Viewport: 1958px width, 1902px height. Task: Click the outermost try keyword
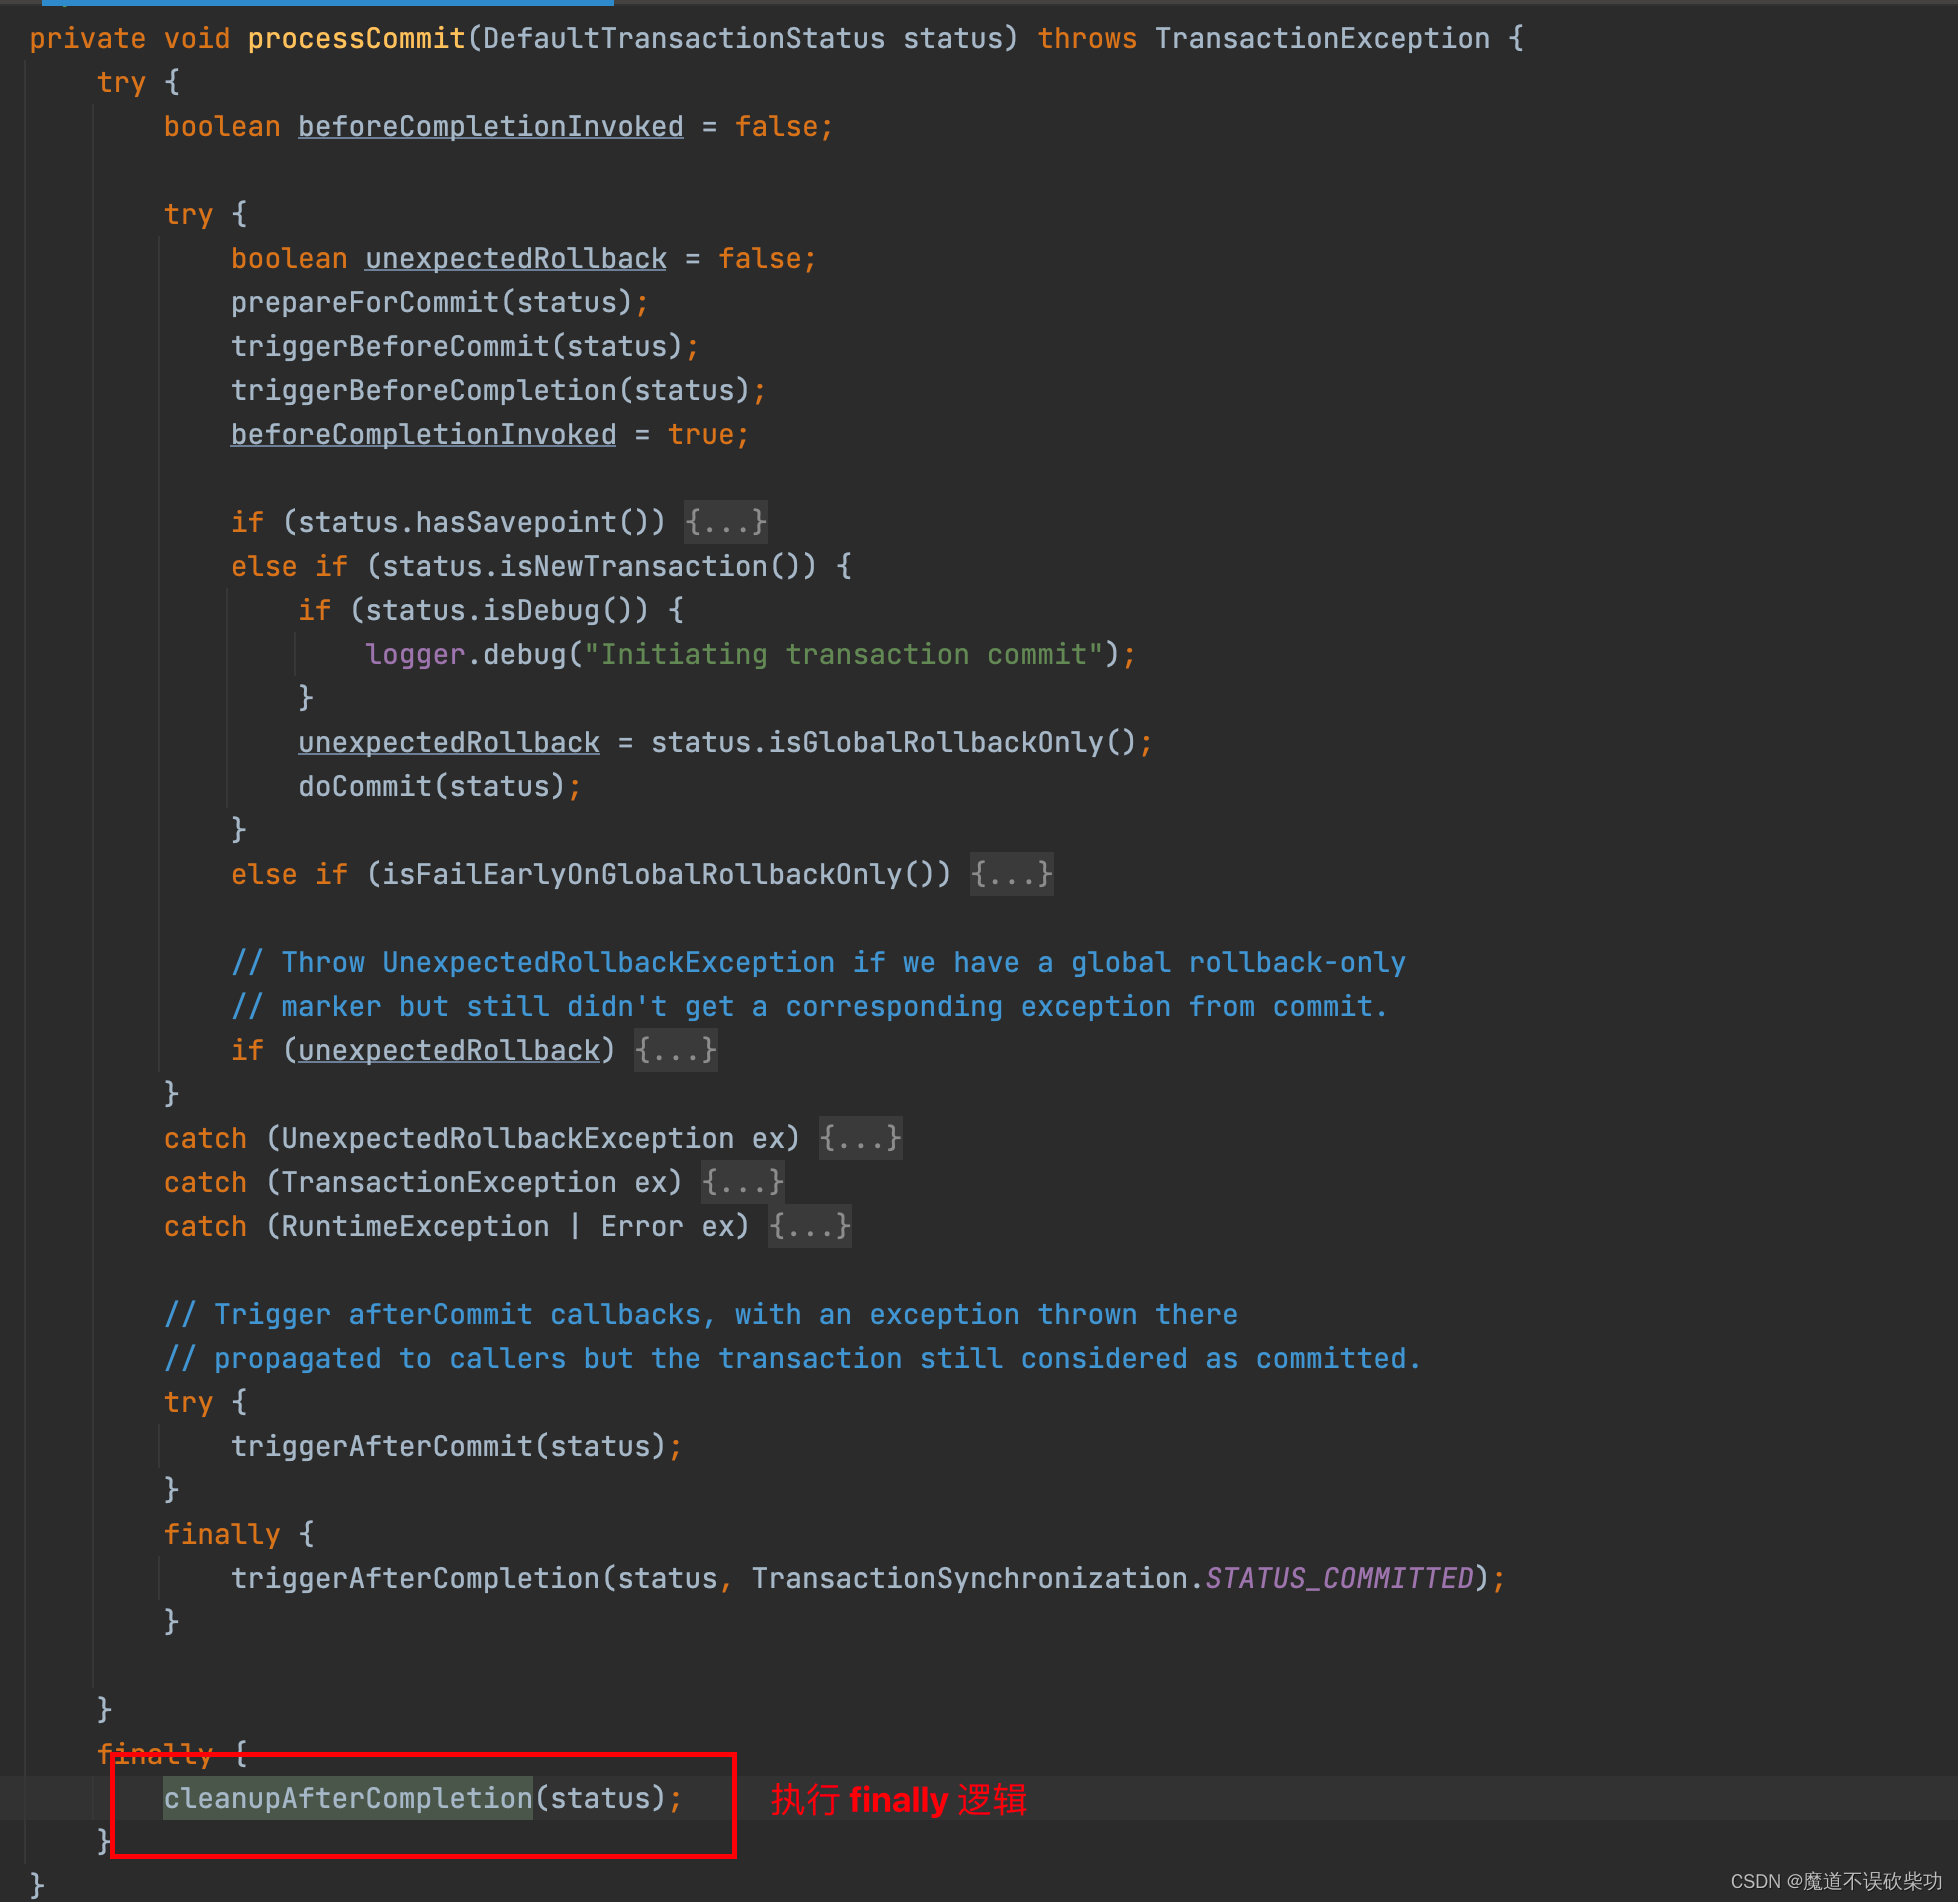pyautogui.click(x=121, y=82)
